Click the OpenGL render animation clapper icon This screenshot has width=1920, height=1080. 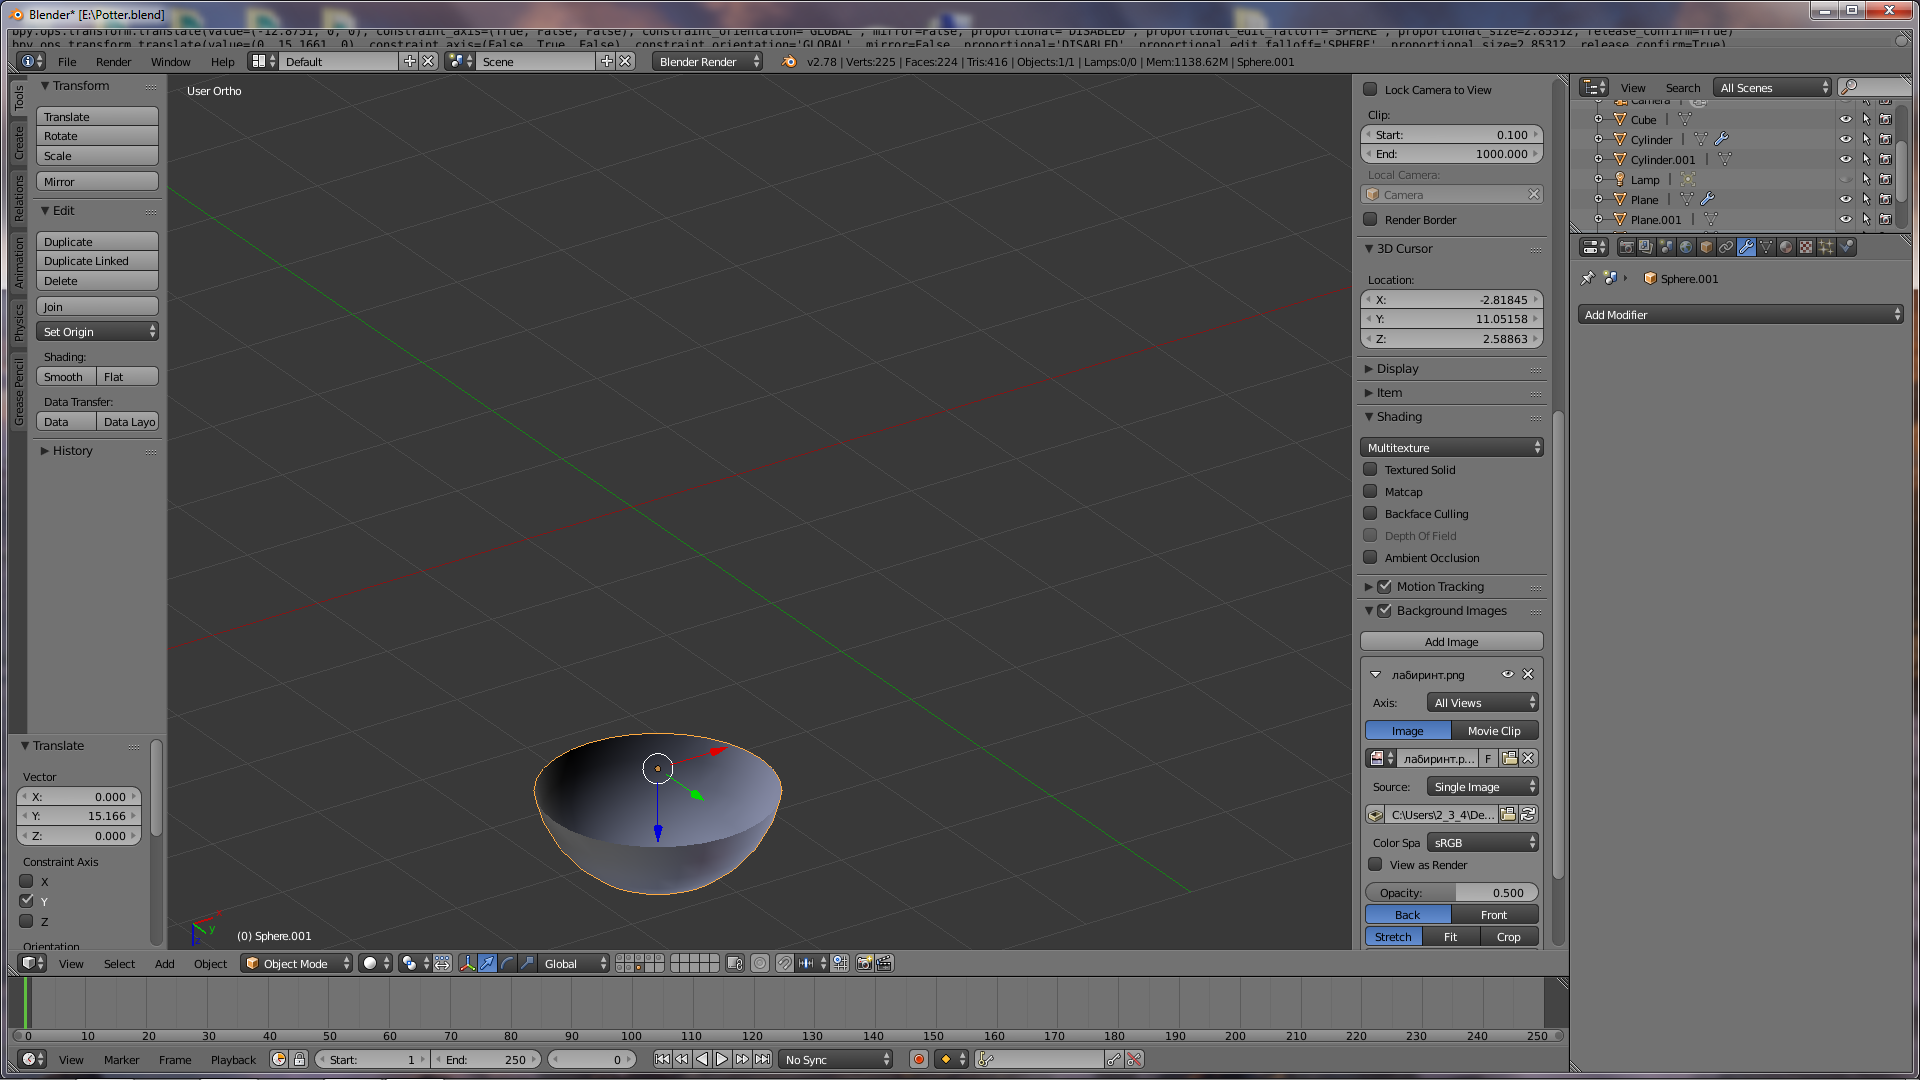(x=884, y=963)
